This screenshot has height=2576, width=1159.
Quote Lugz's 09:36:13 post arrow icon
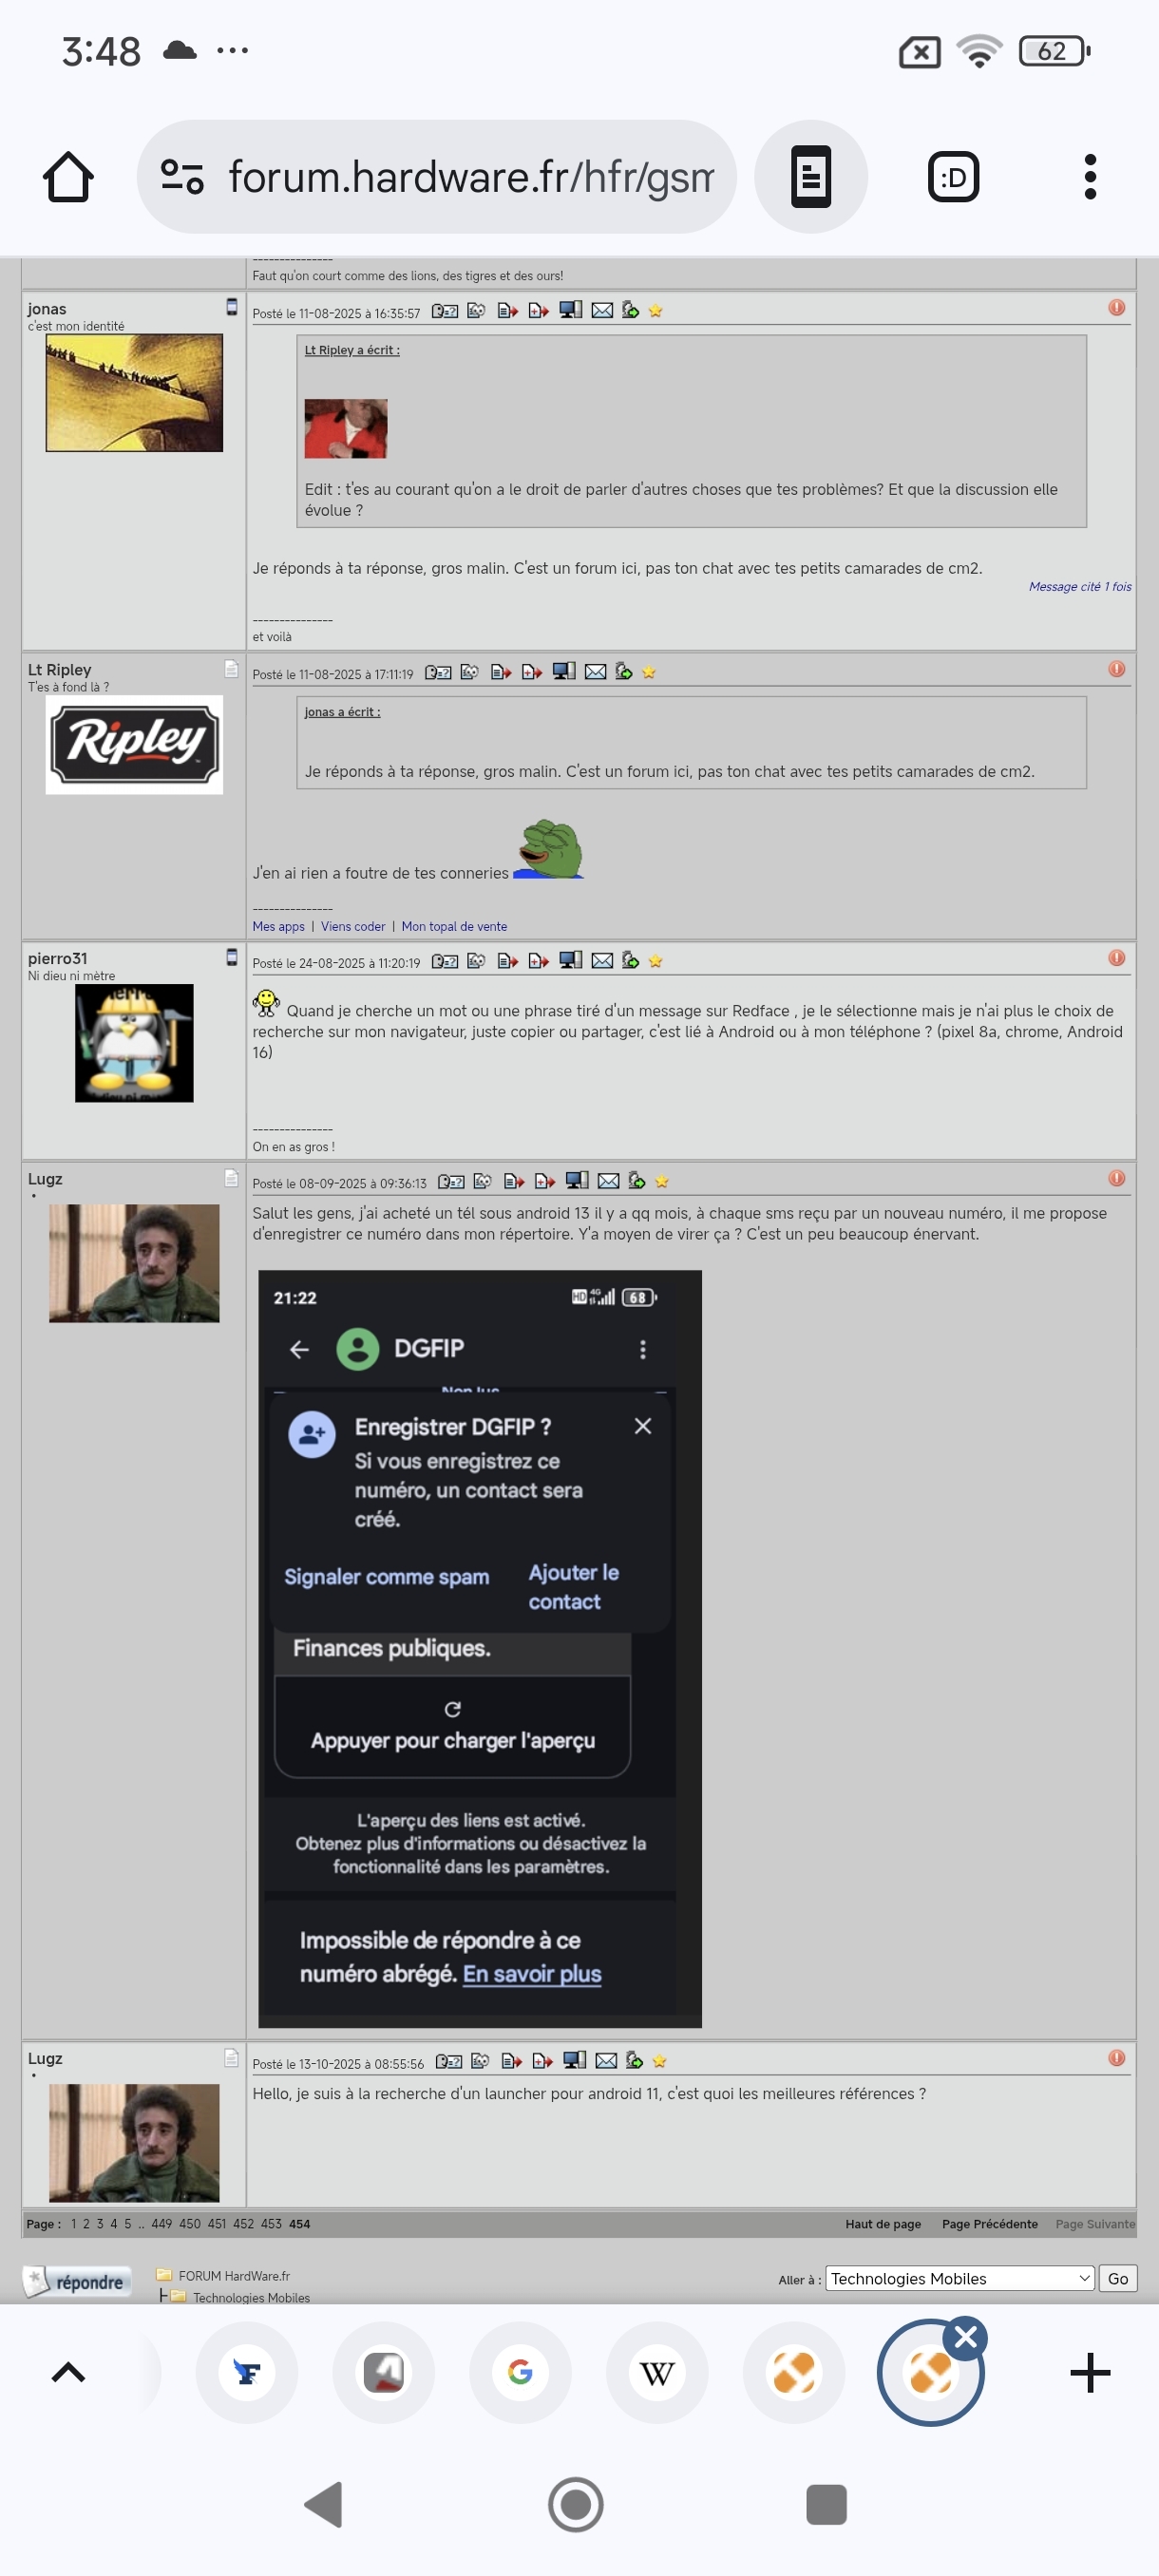click(514, 1181)
